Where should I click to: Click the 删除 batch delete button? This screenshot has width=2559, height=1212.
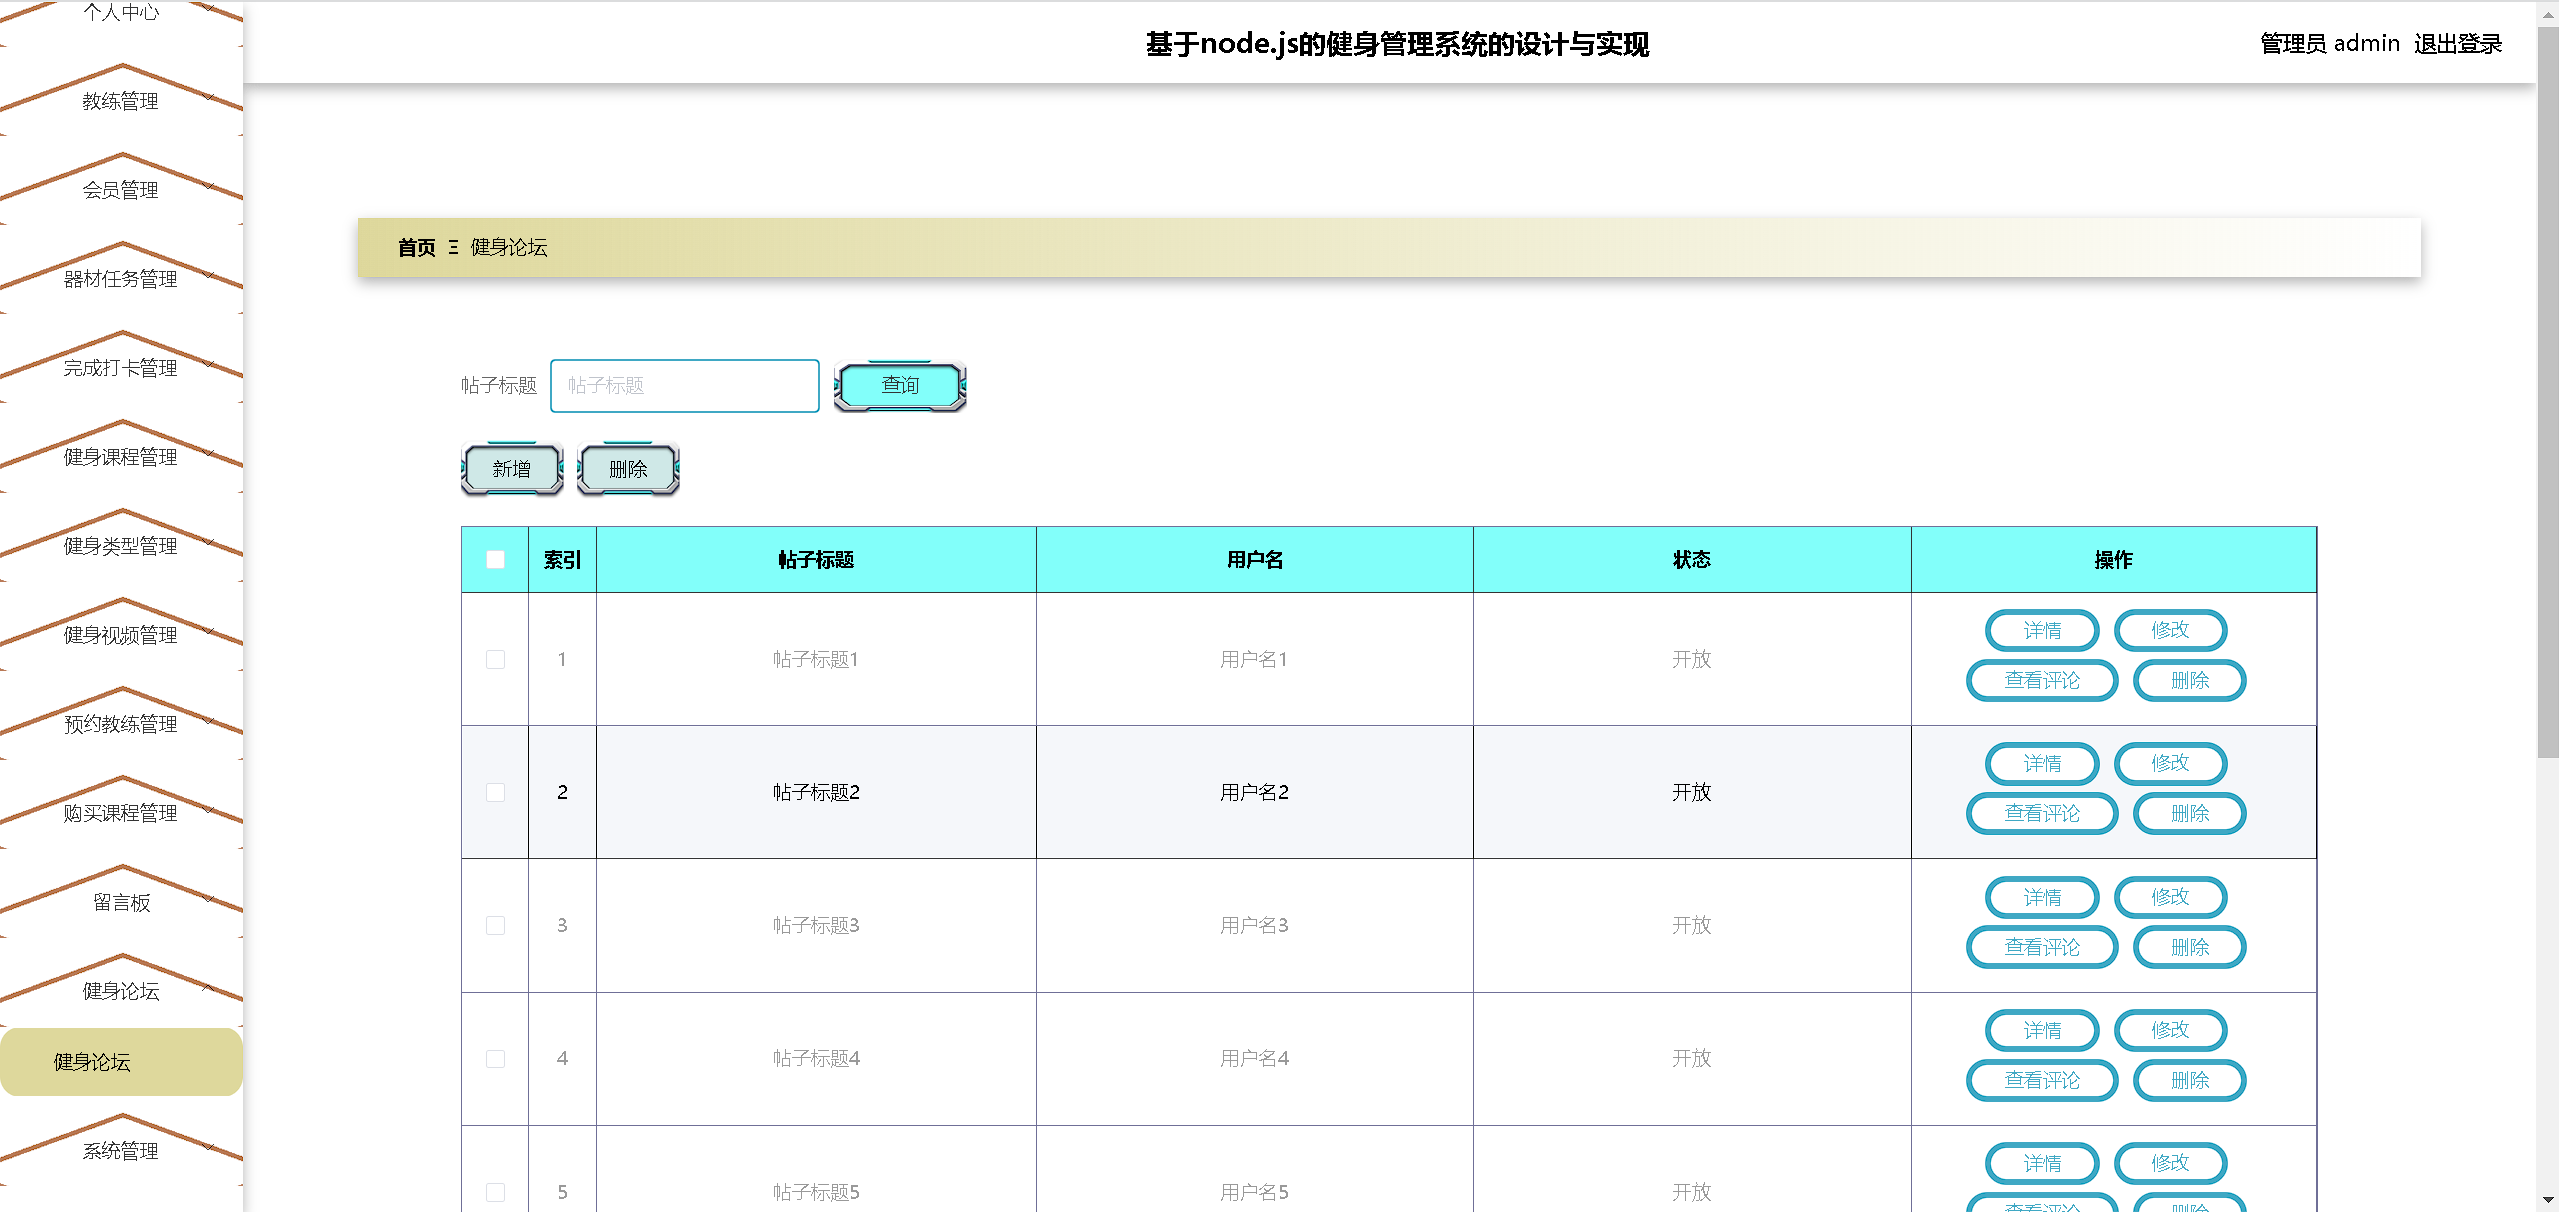(628, 469)
